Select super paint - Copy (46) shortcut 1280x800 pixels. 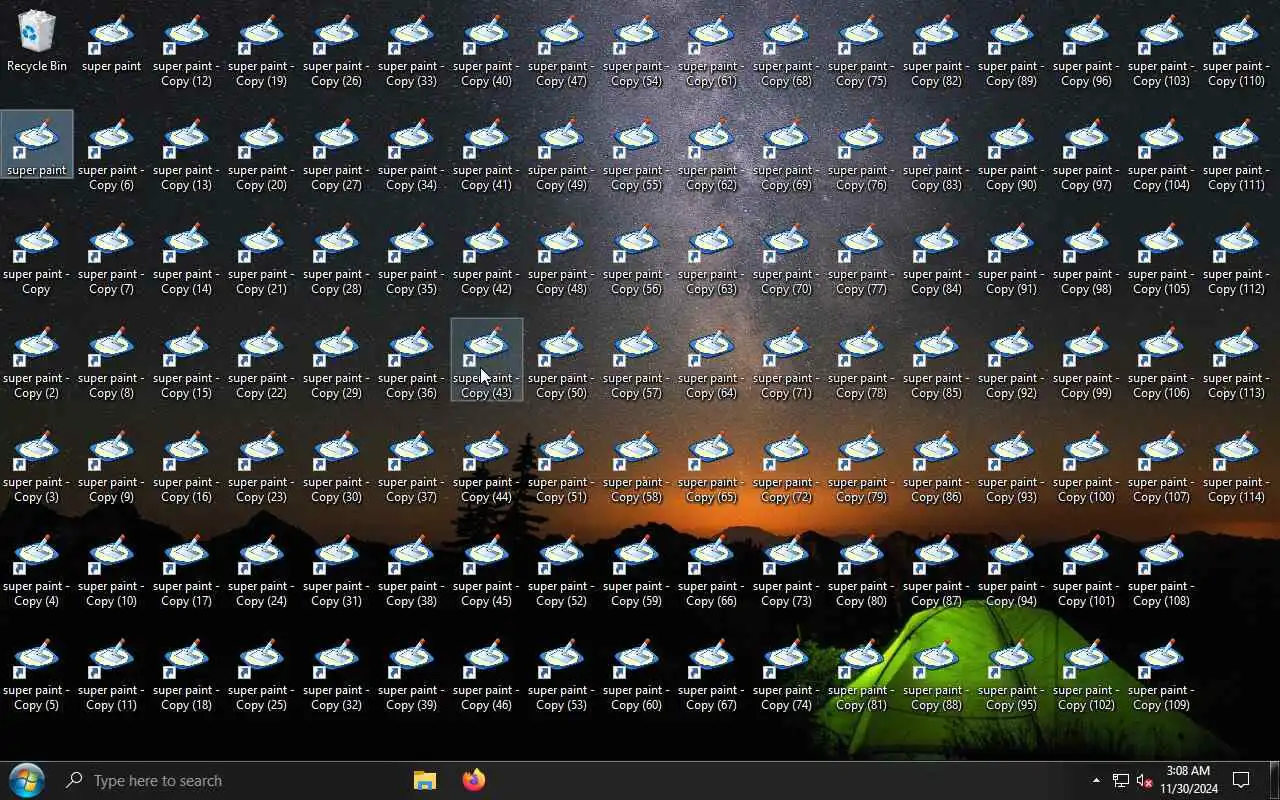coord(487,674)
